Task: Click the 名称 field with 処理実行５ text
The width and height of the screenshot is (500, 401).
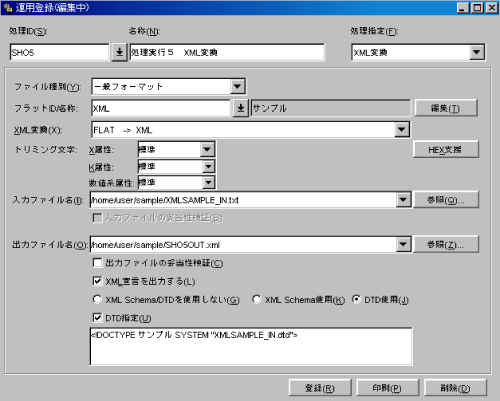Action: click(x=227, y=52)
